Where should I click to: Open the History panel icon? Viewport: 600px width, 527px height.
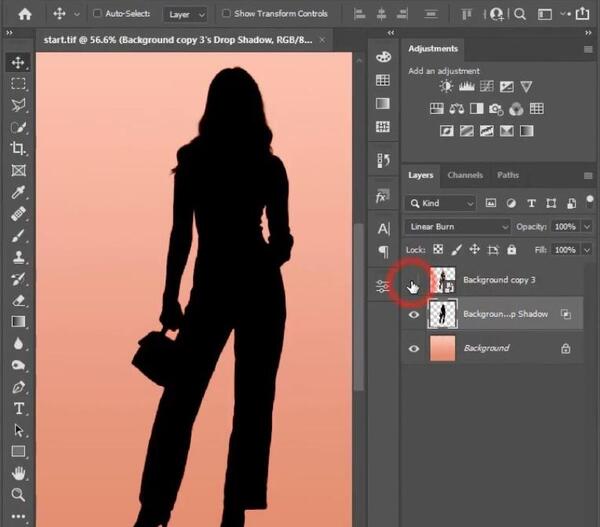pos(383,161)
